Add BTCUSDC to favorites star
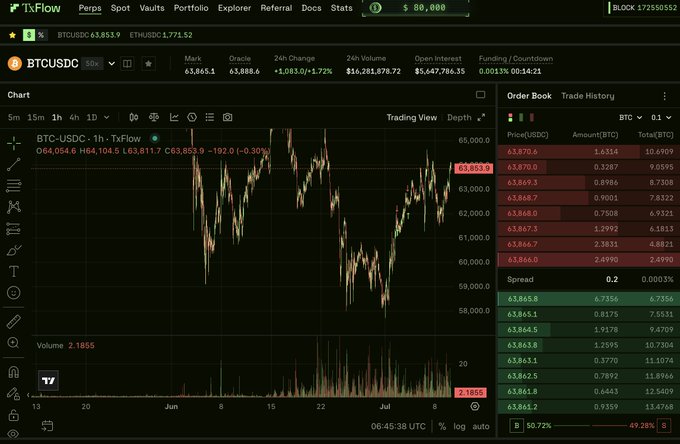Viewport: 680px width, 444px height. pos(148,64)
